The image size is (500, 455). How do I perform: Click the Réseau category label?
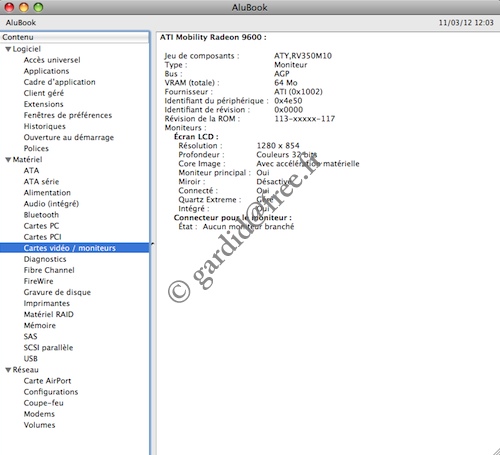26,370
